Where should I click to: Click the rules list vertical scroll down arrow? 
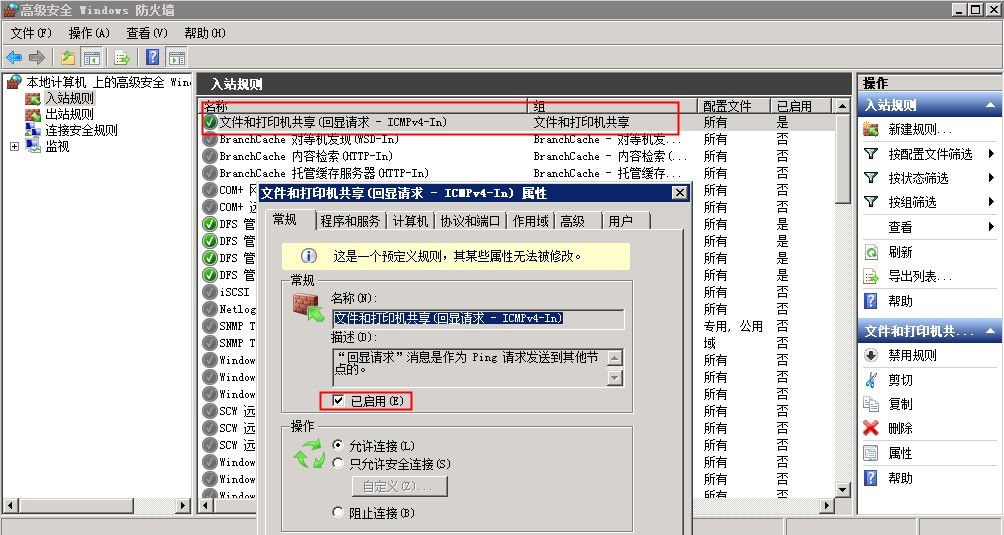tap(843, 490)
